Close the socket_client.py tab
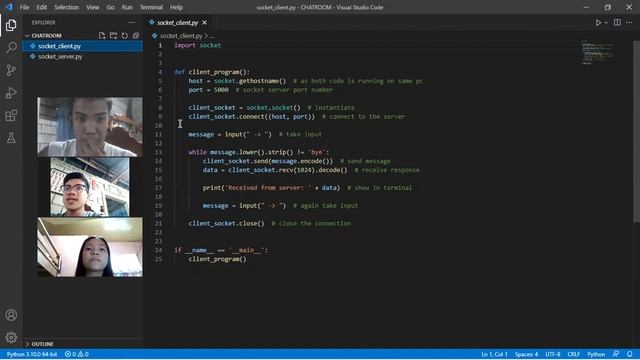The height and width of the screenshot is (360, 640). (x=204, y=22)
